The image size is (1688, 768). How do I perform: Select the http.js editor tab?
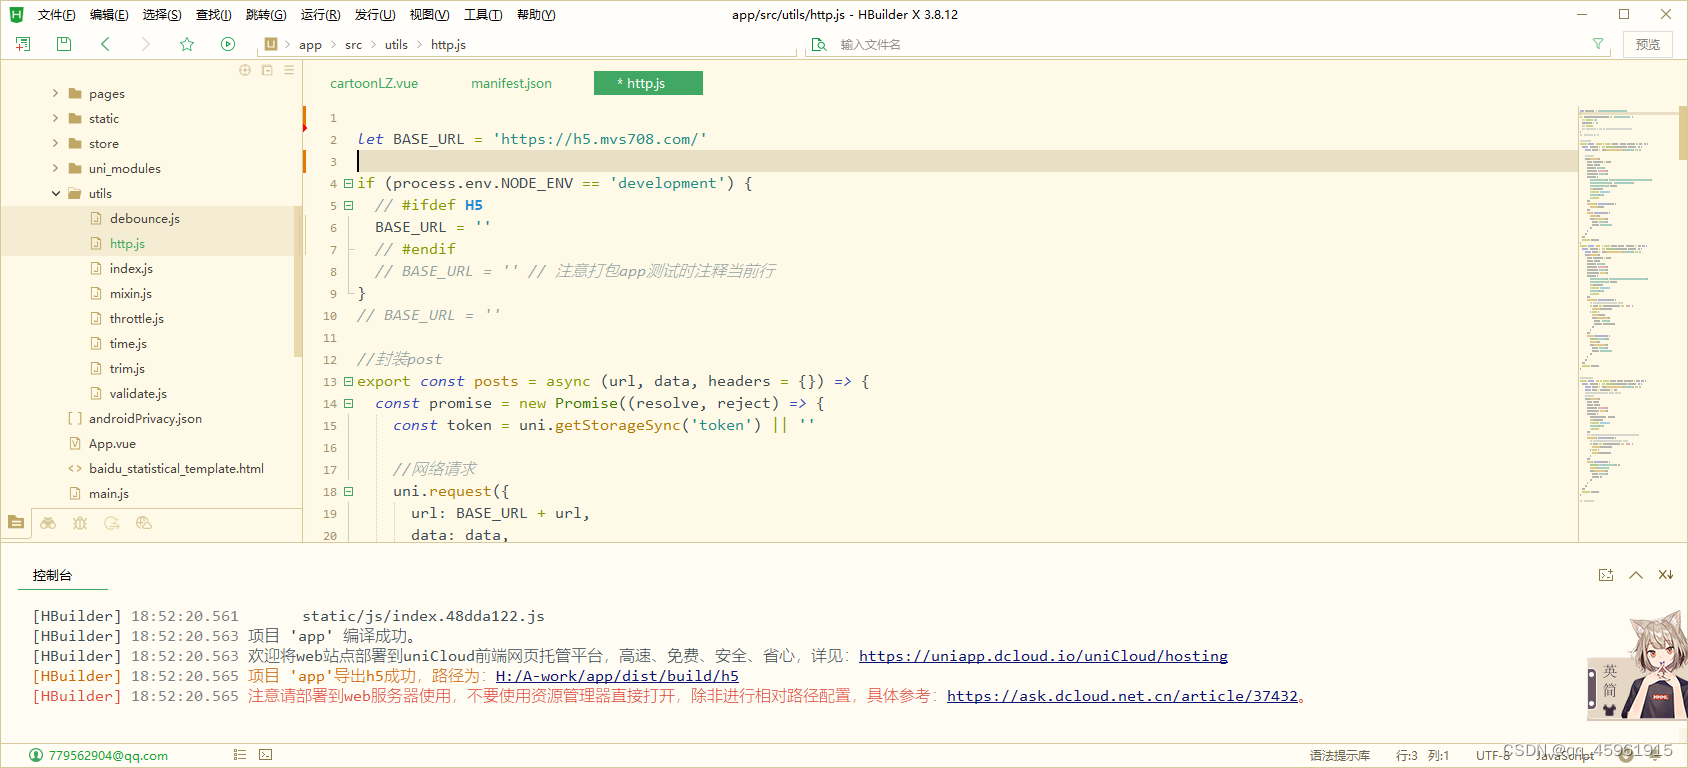tap(648, 83)
